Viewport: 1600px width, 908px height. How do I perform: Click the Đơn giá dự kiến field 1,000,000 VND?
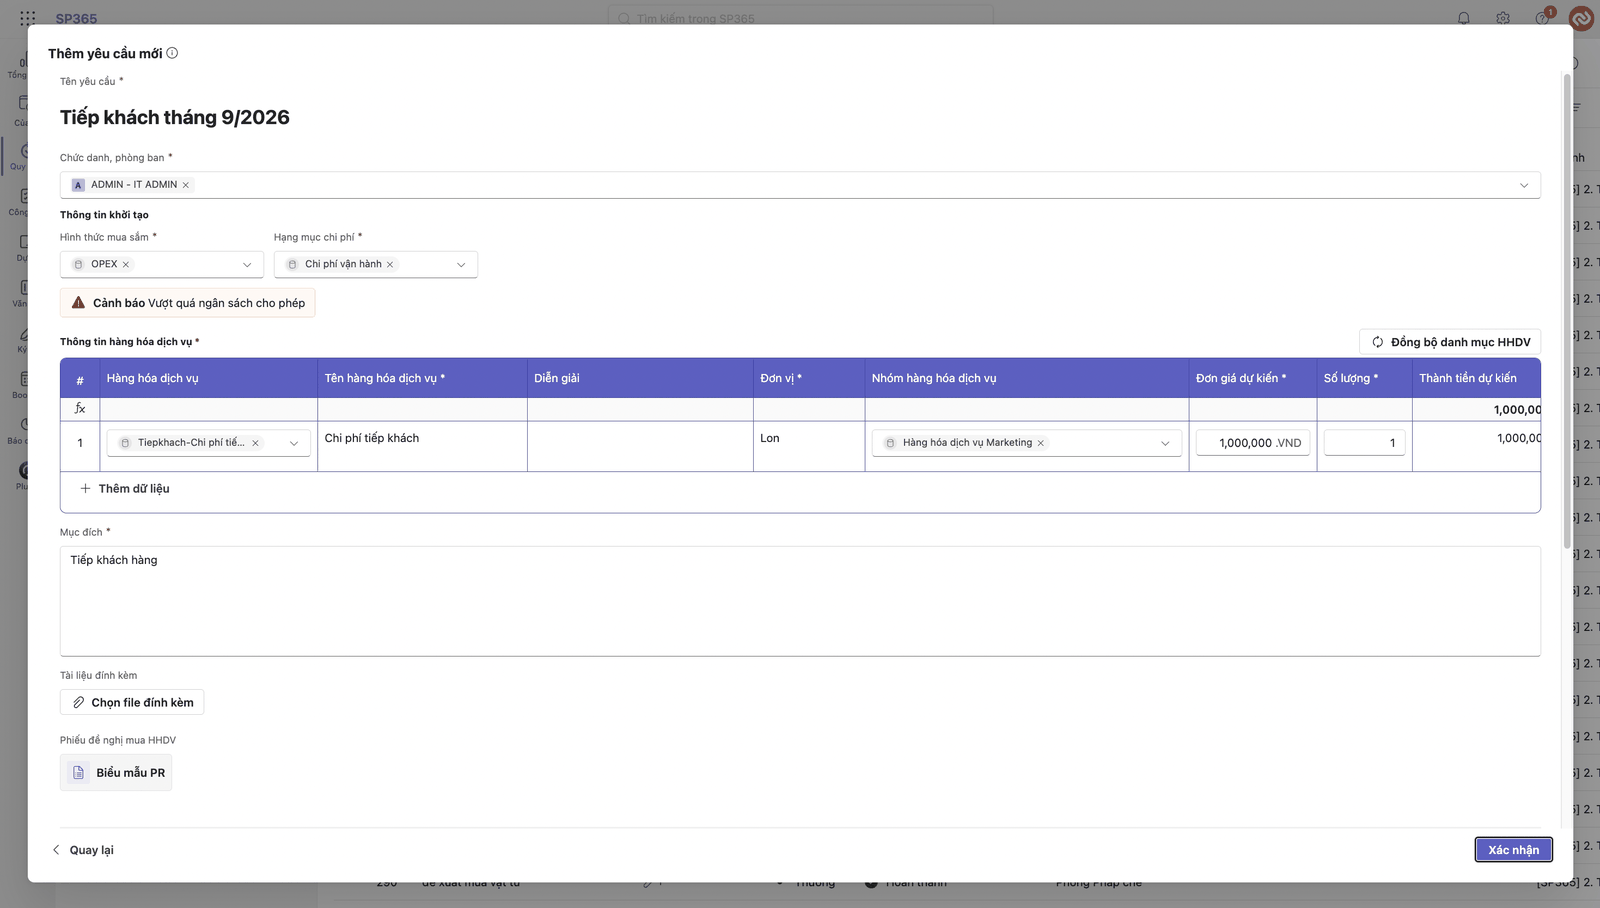tap(1253, 443)
